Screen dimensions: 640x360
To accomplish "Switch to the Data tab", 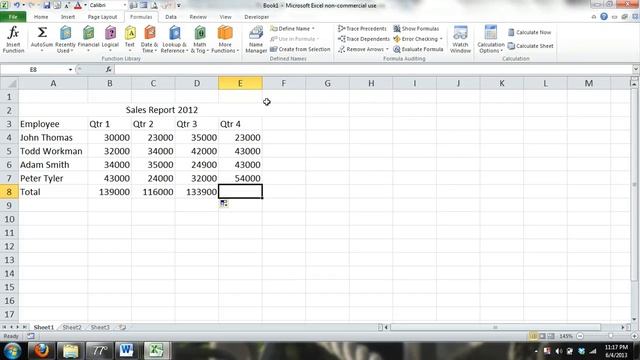I will coord(171,17).
